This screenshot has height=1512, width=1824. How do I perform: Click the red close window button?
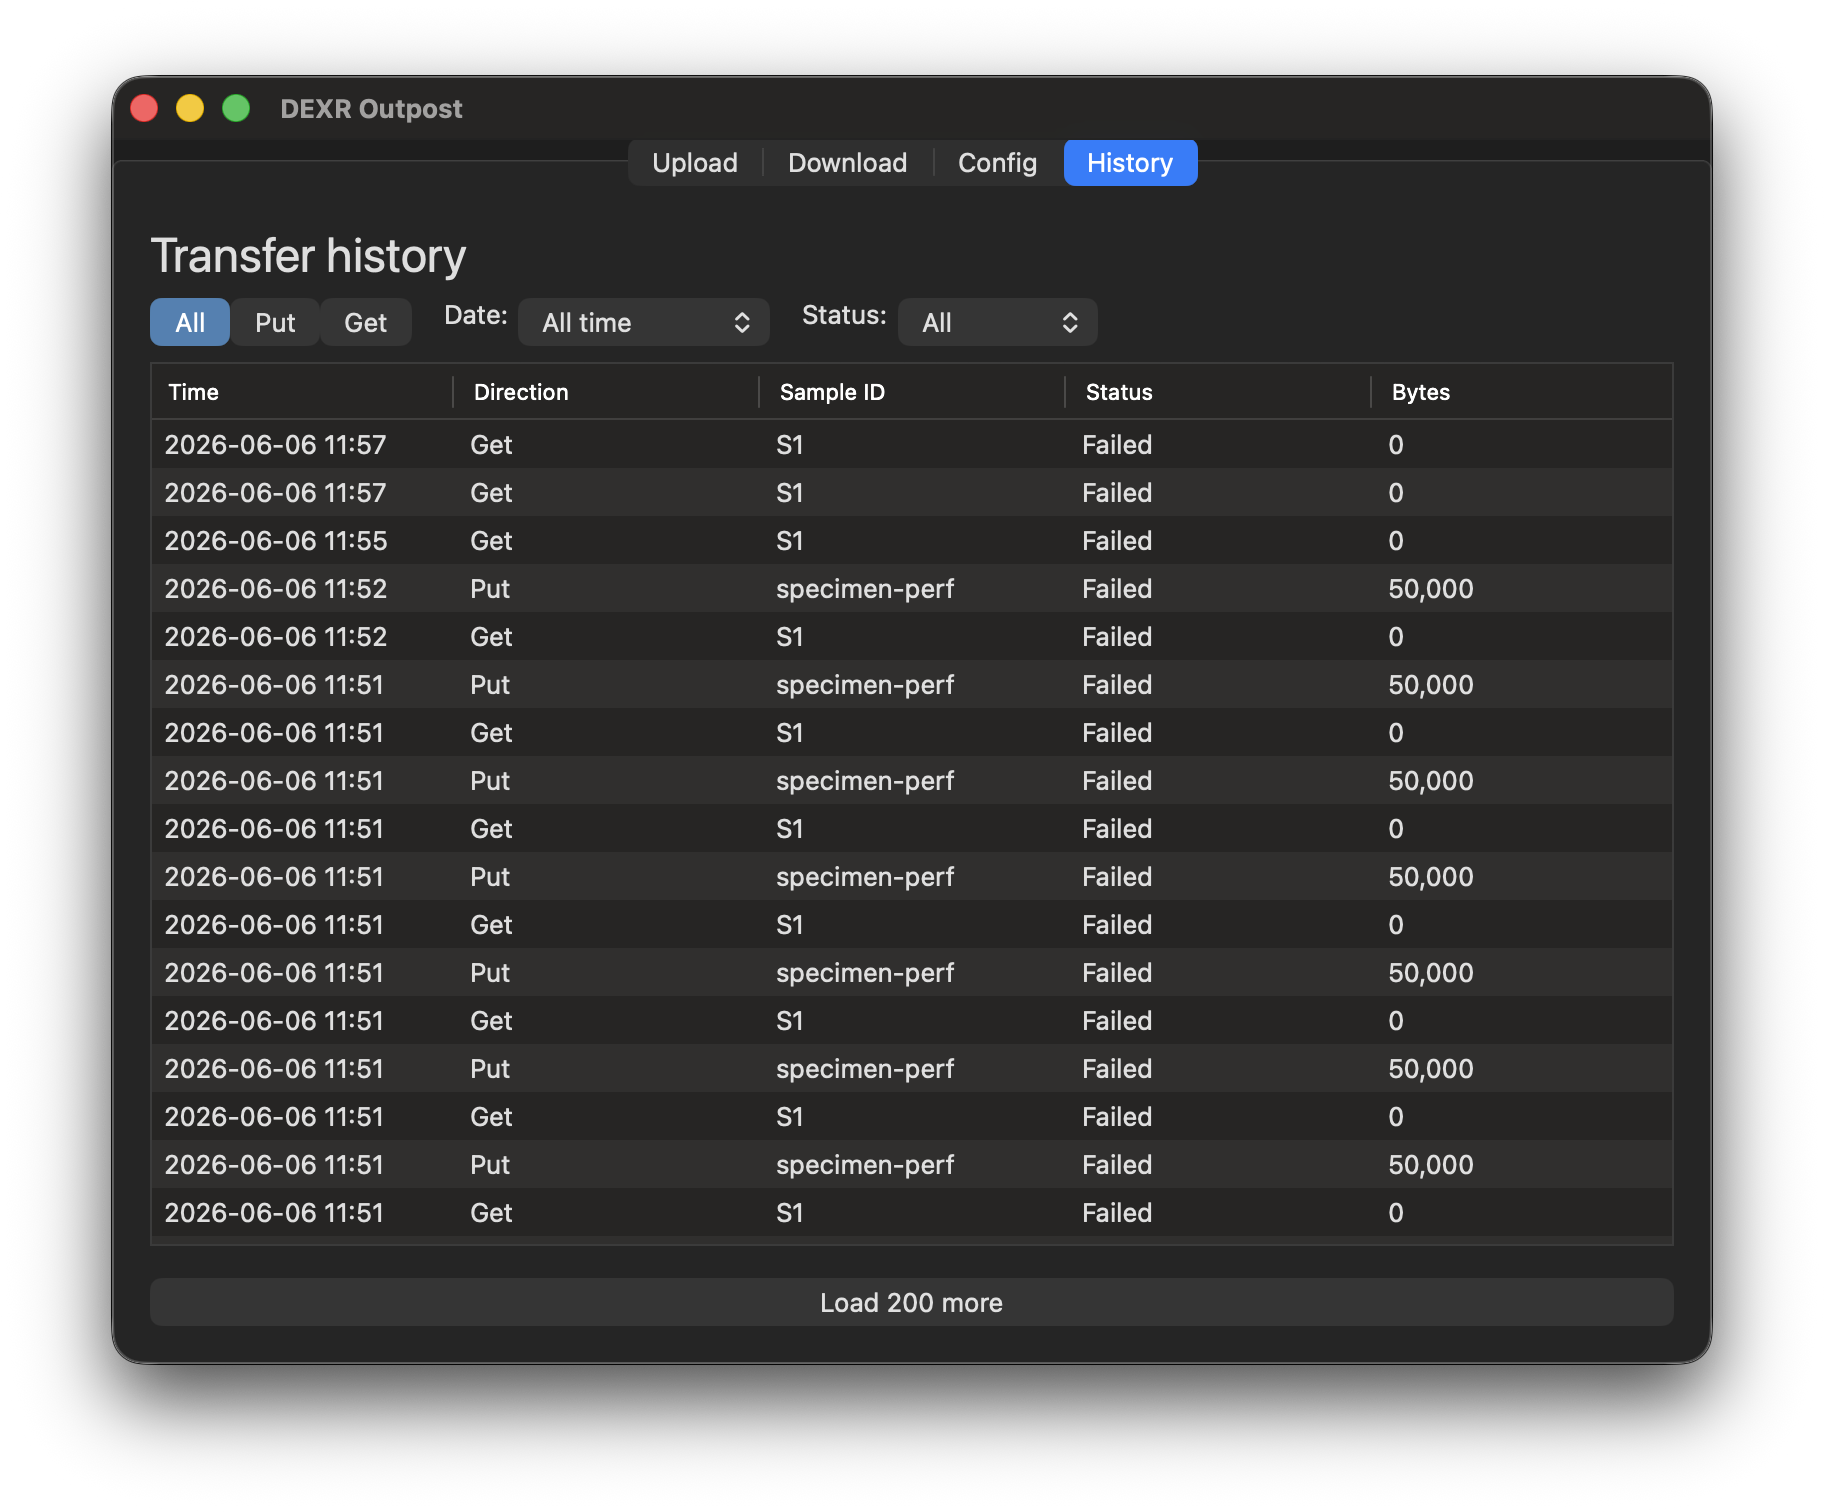(x=144, y=108)
